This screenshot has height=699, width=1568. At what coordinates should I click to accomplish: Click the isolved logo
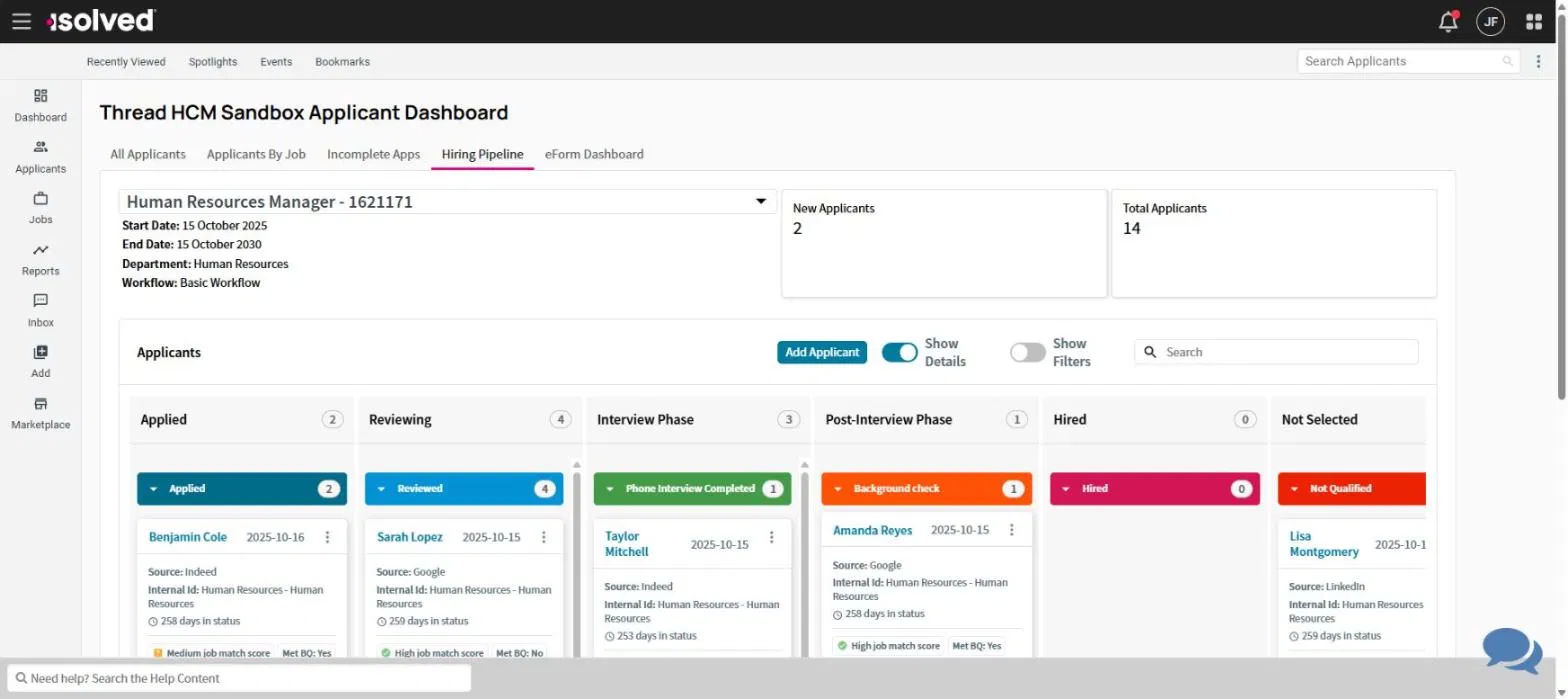100,20
